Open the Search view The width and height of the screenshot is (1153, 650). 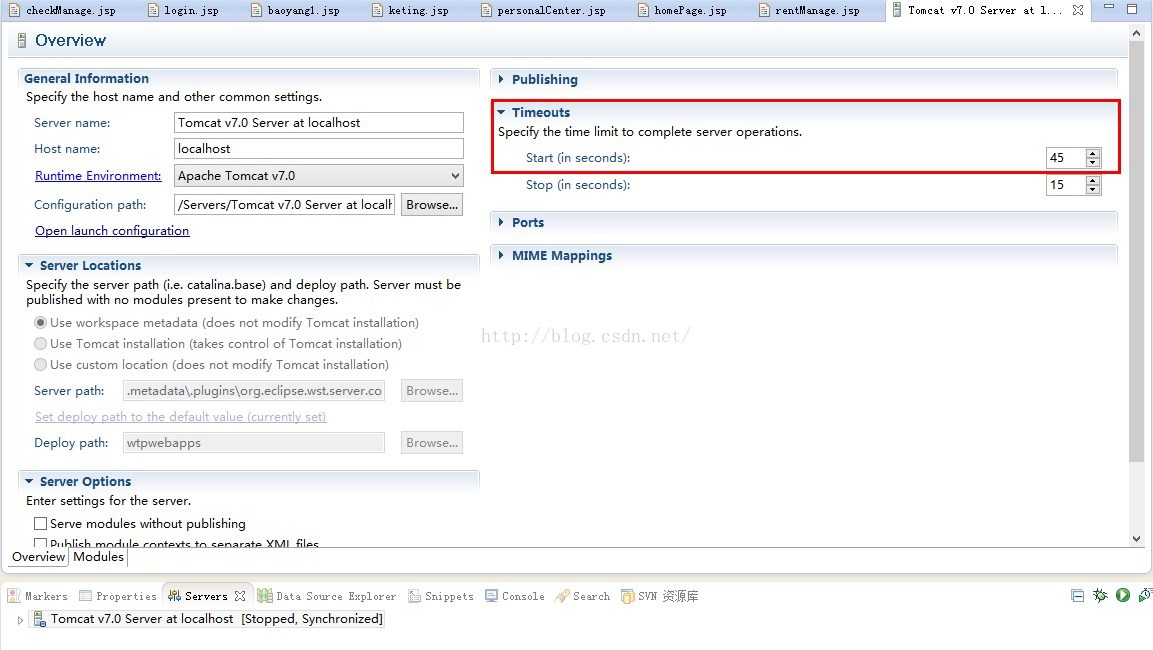click(582, 596)
